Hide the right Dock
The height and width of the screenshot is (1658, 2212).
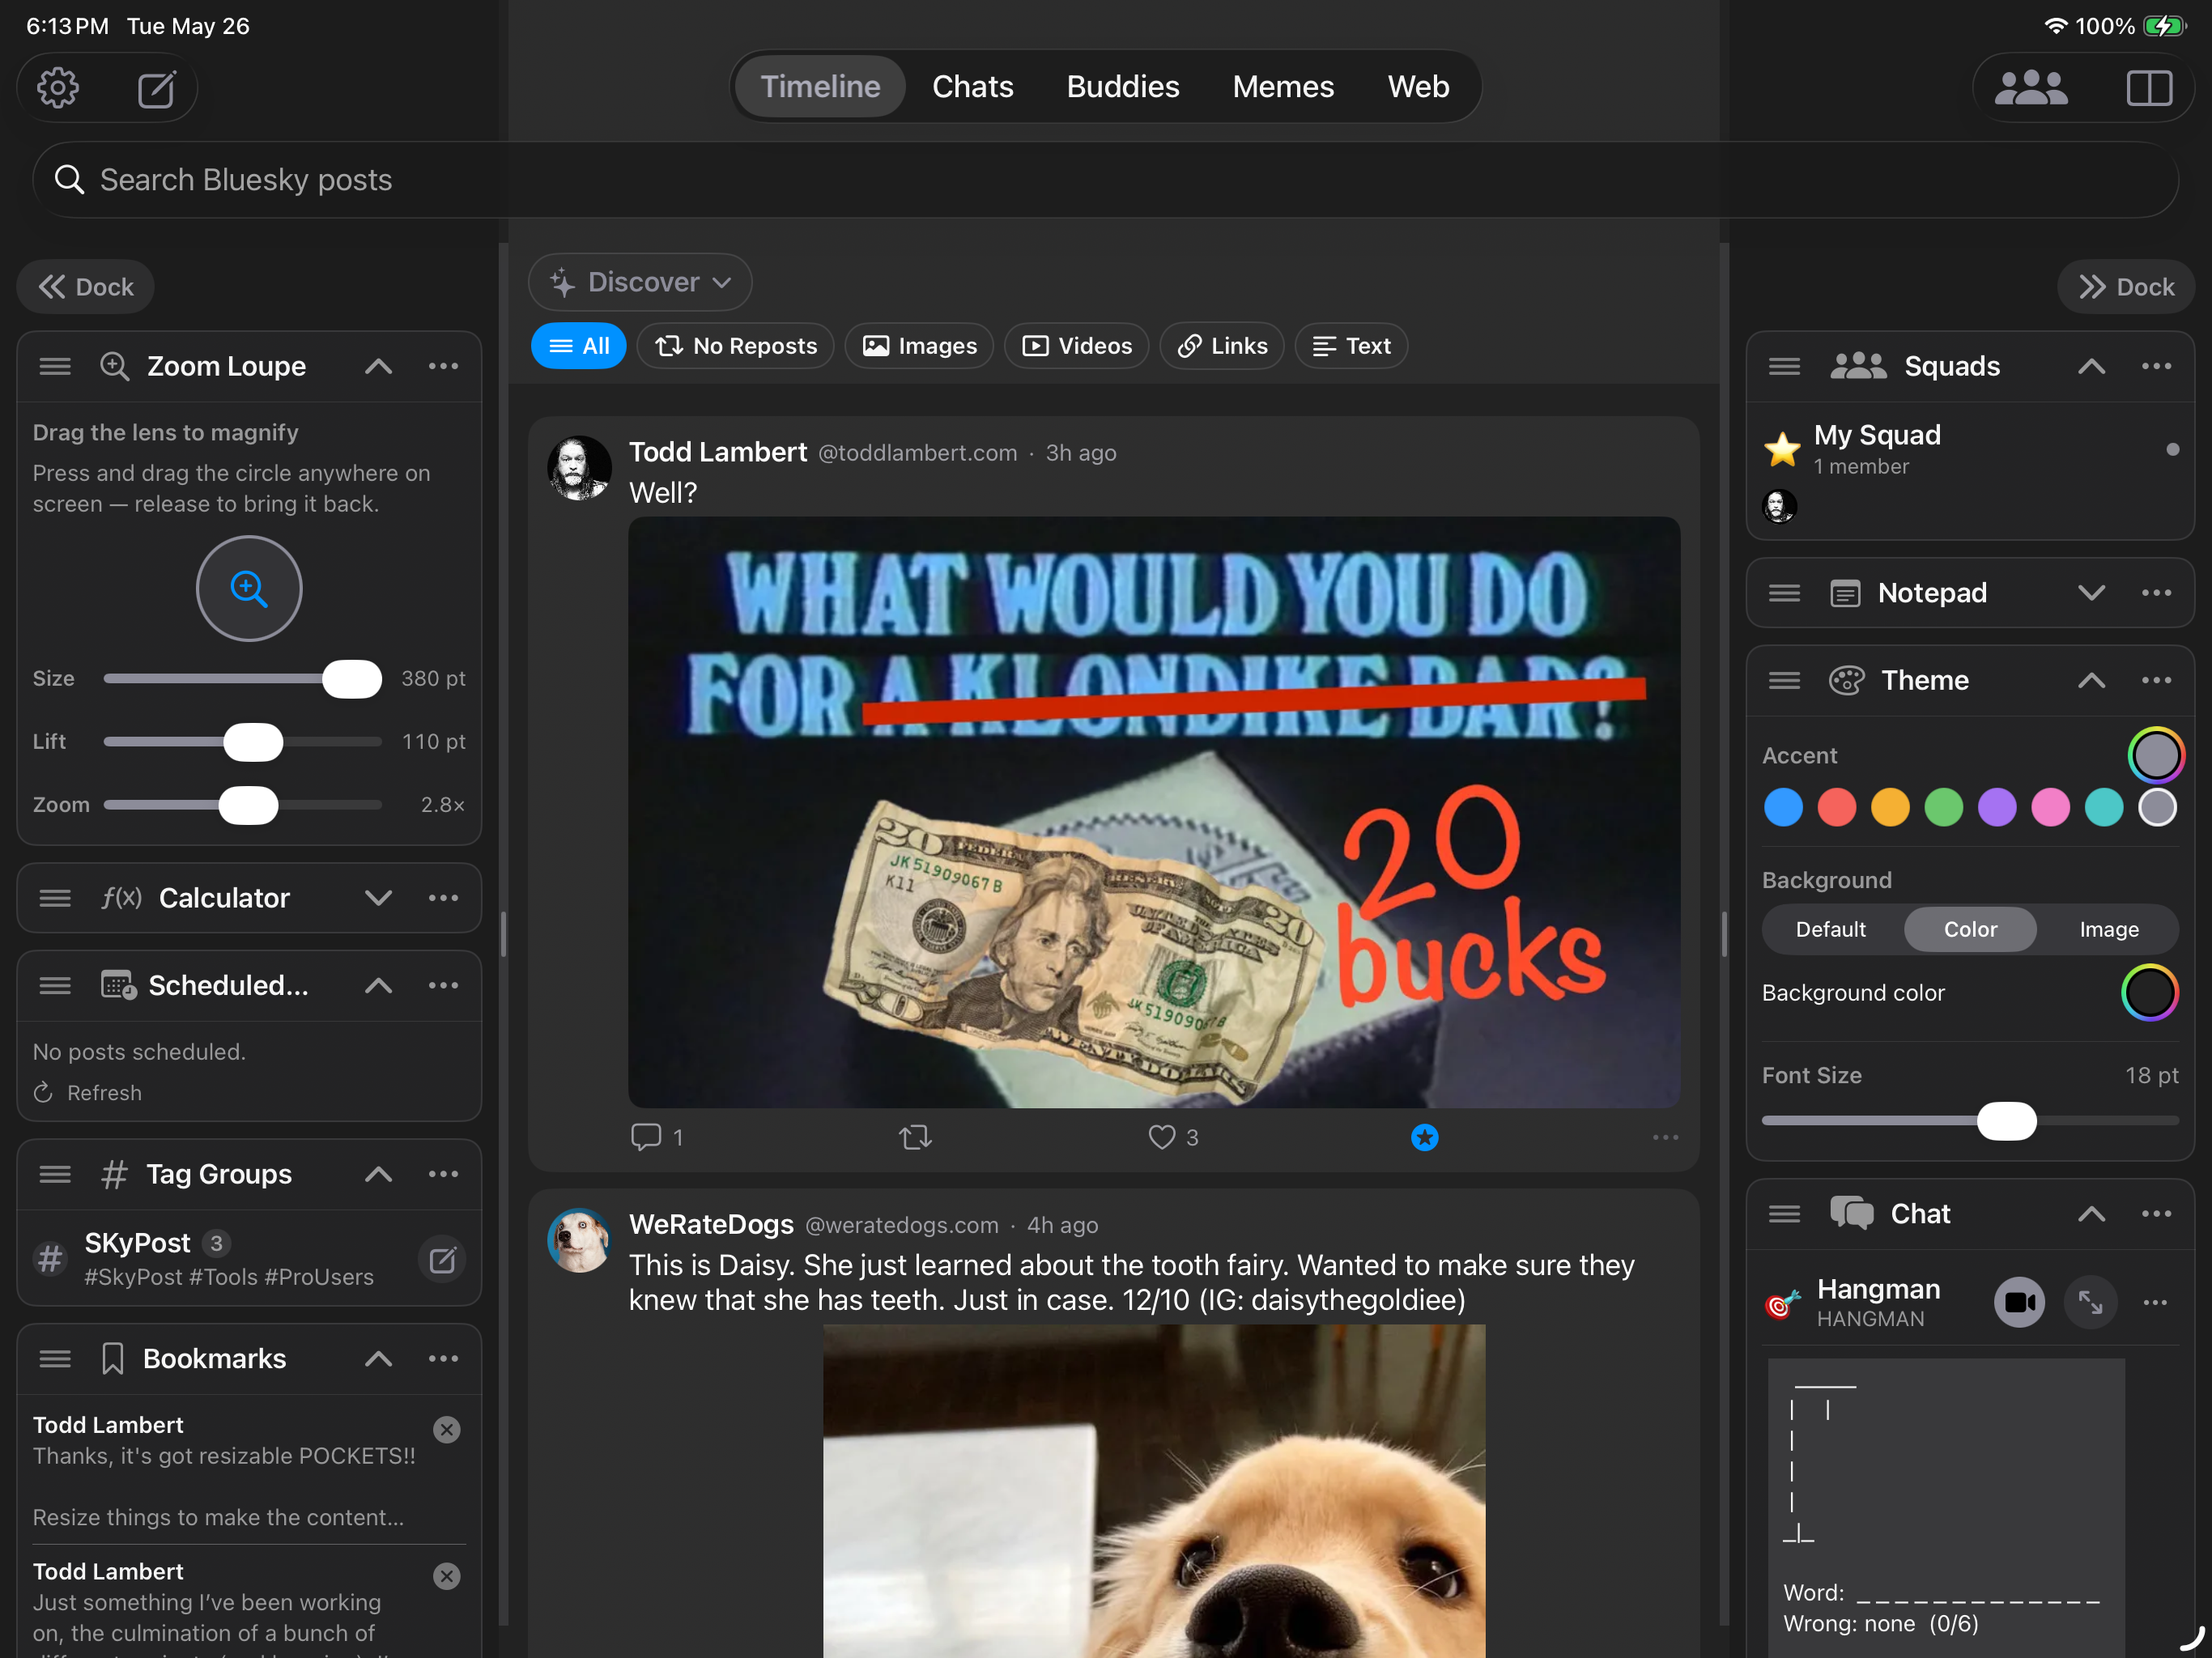2126,287
